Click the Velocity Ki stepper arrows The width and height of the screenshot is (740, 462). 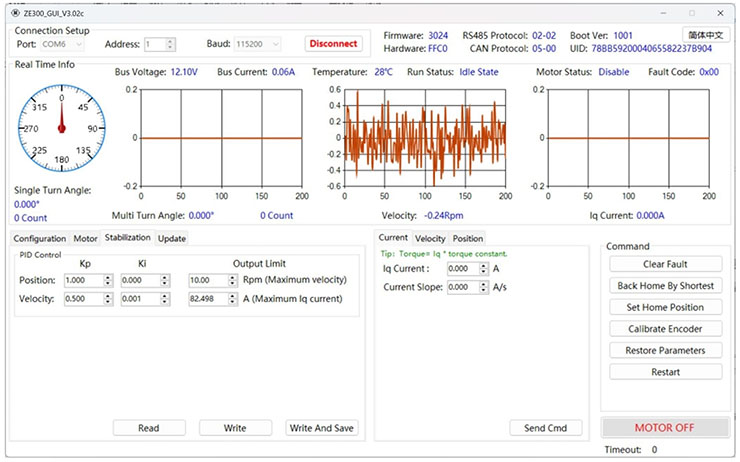165,299
